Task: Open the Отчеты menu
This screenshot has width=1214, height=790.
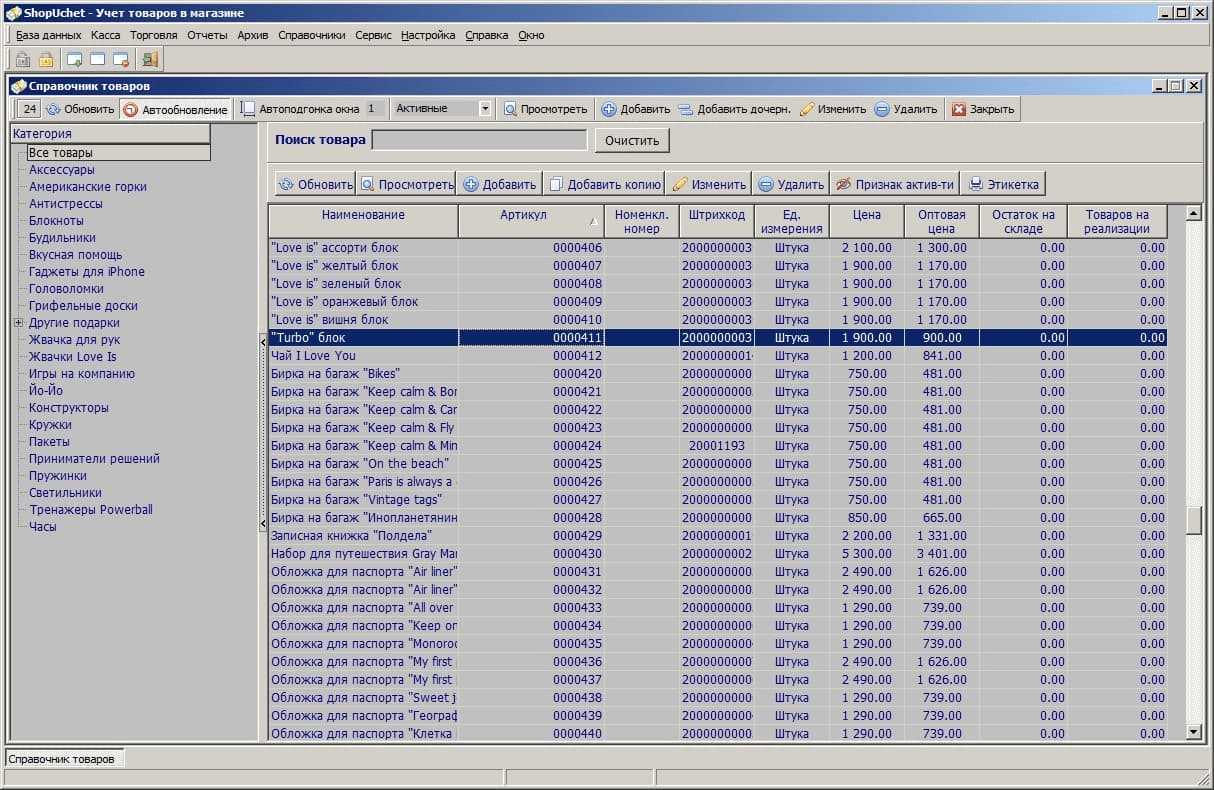Action: tap(207, 35)
